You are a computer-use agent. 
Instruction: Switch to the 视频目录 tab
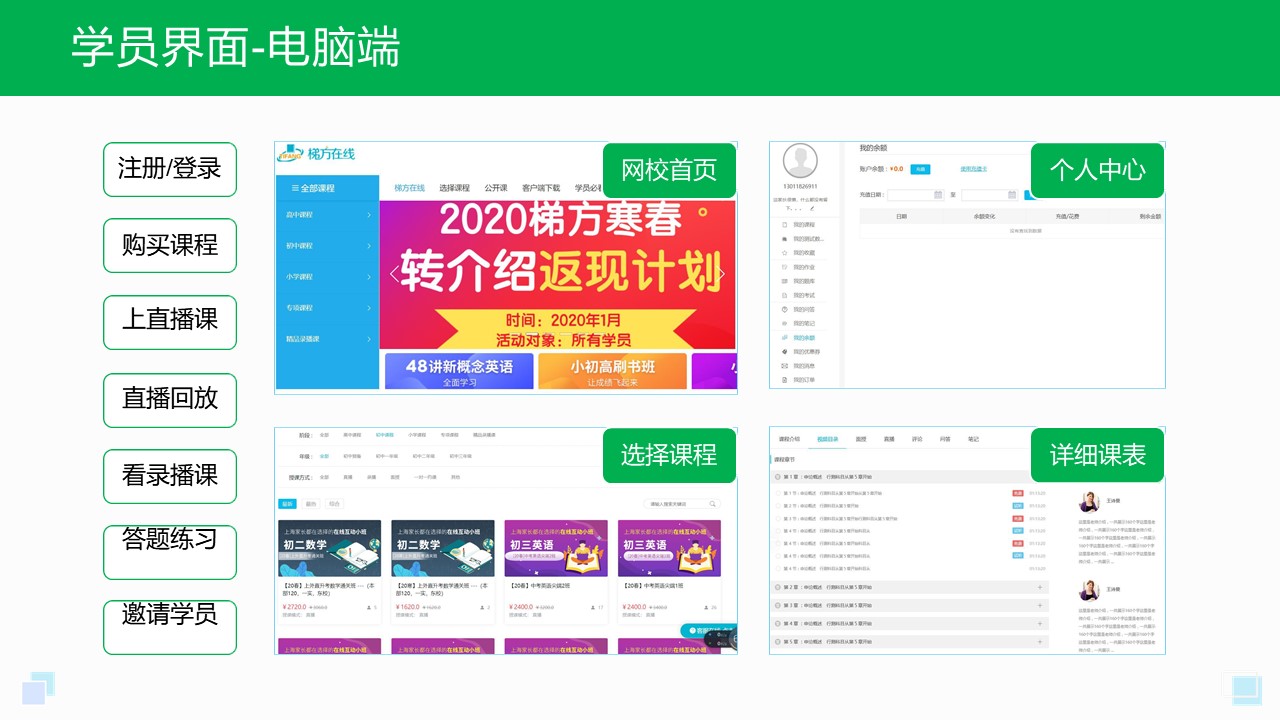click(x=827, y=439)
